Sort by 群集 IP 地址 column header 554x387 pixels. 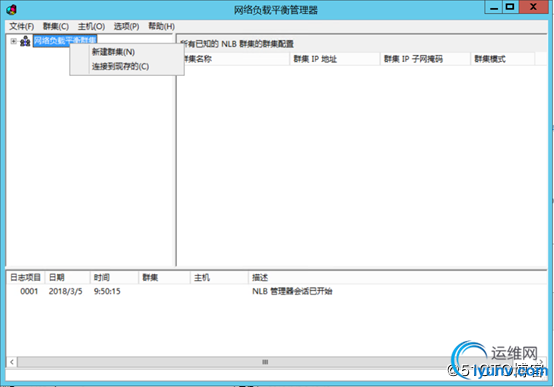pyautogui.click(x=335, y=59)
